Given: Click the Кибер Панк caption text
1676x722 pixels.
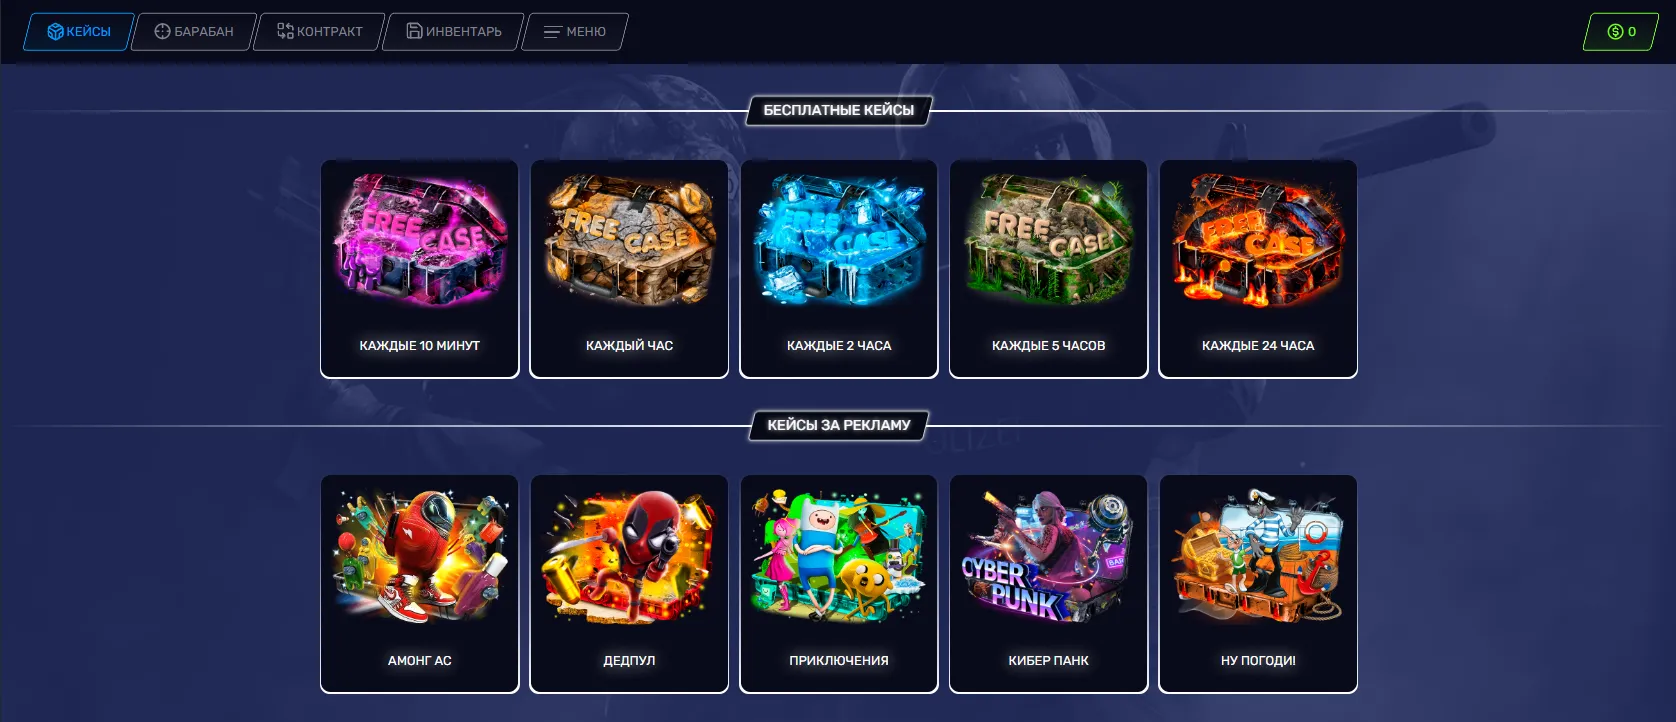Looking at the screenshot, I should pos(1048,660).
